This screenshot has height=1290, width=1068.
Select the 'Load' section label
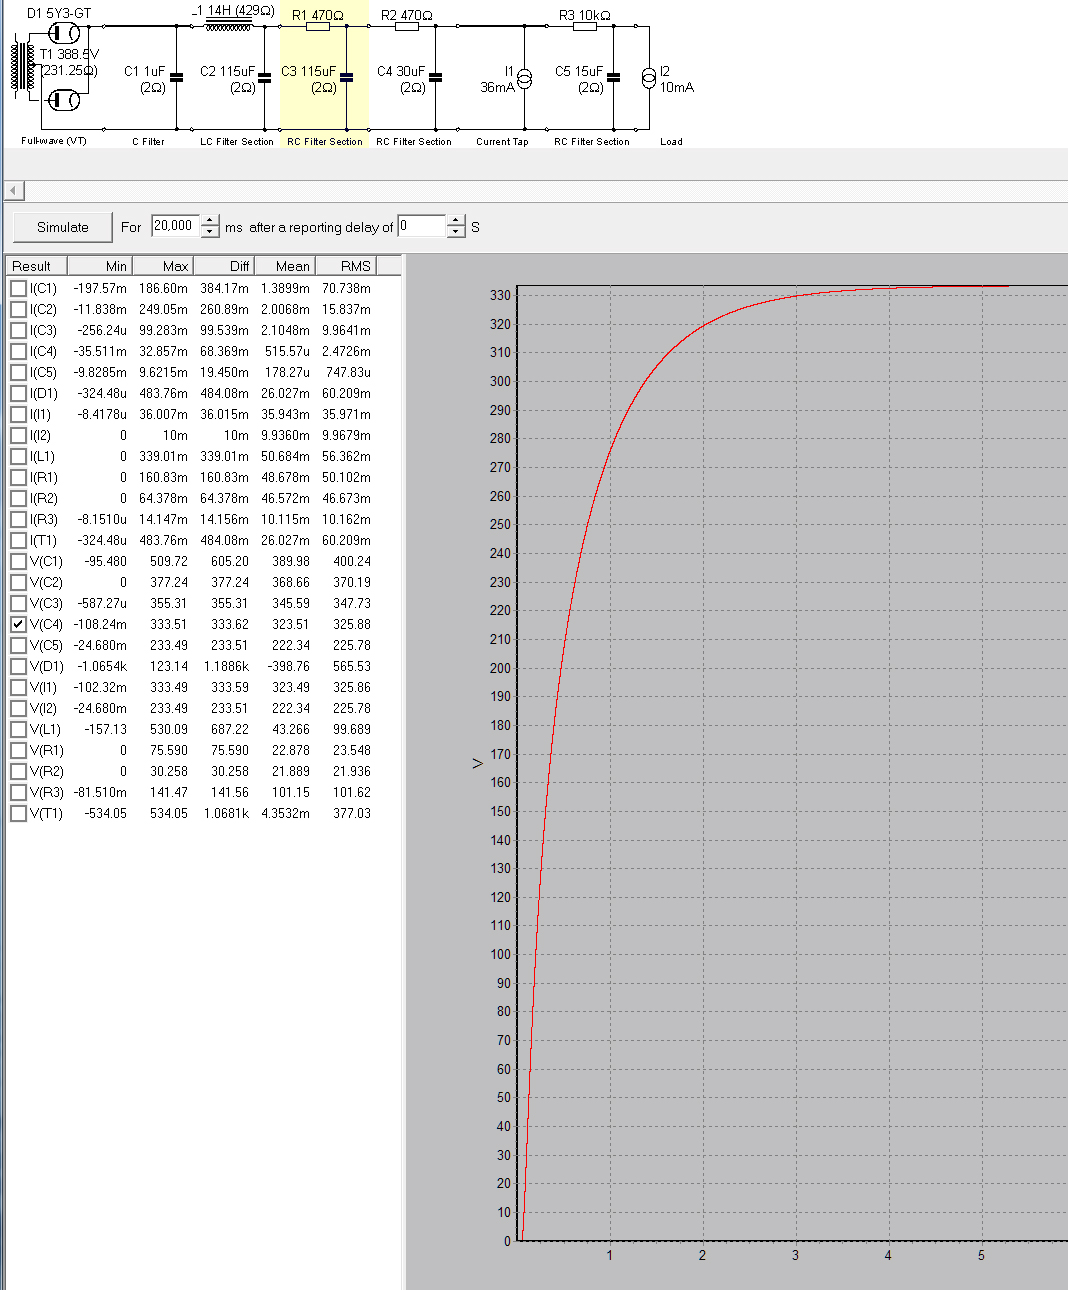(671, 141)
